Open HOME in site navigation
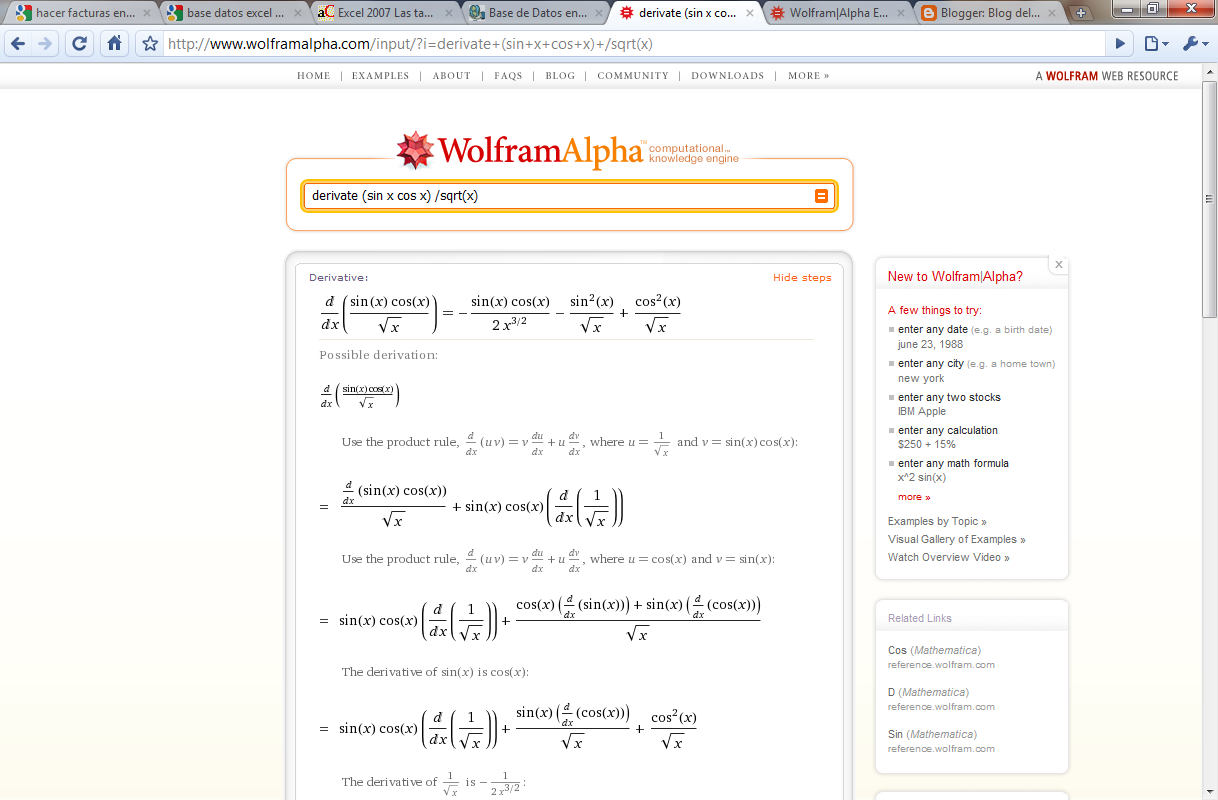 314,76
